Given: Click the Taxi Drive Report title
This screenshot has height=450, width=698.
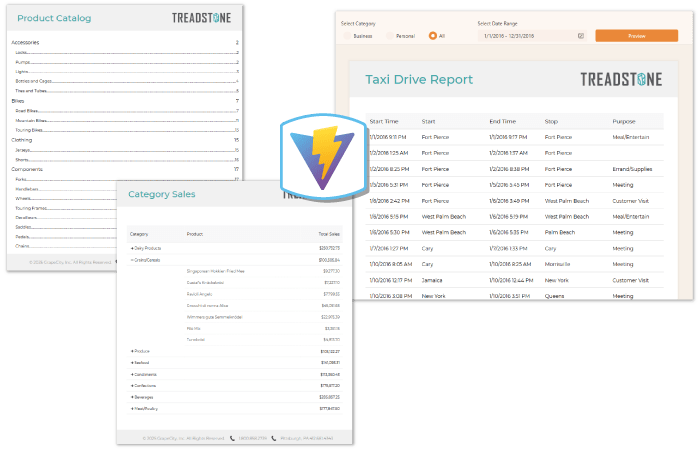Looking at the screenshot, I should click(419, 80).
